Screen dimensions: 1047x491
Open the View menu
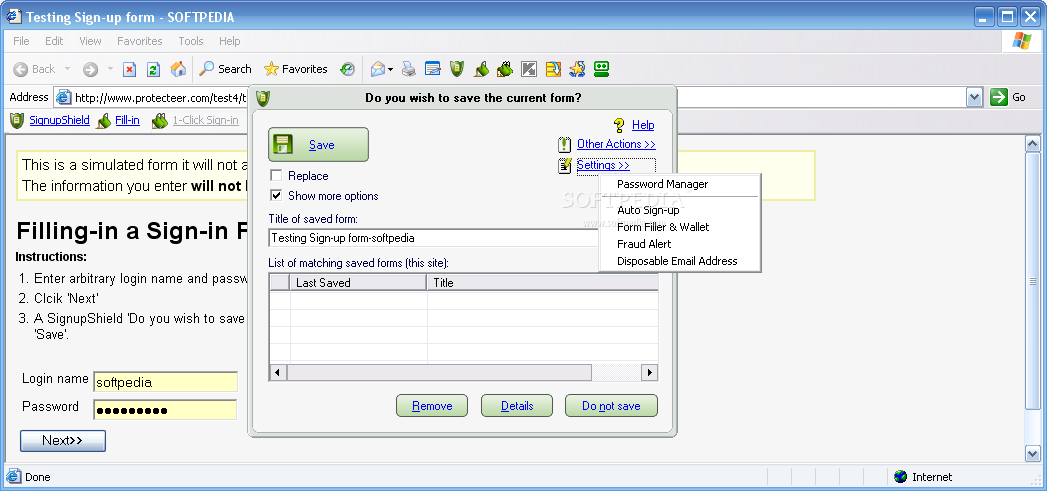(90, 41)
